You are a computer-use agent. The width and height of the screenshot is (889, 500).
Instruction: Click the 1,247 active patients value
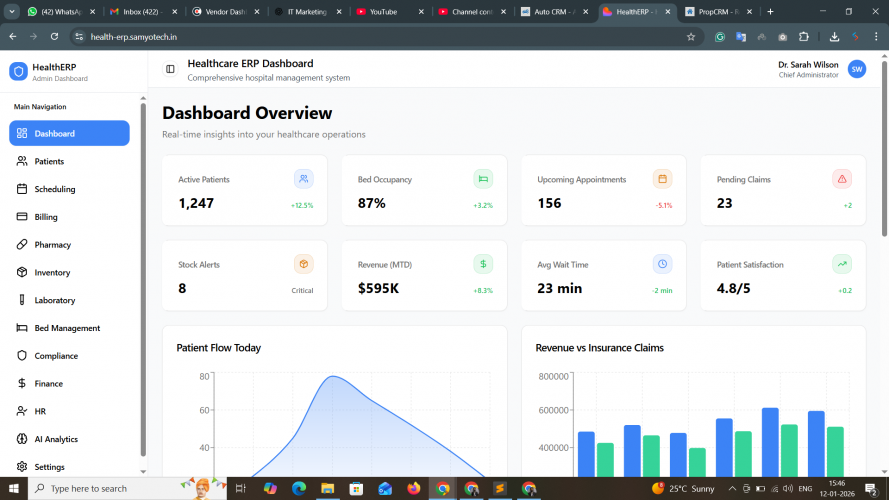(x=196, y=203)
